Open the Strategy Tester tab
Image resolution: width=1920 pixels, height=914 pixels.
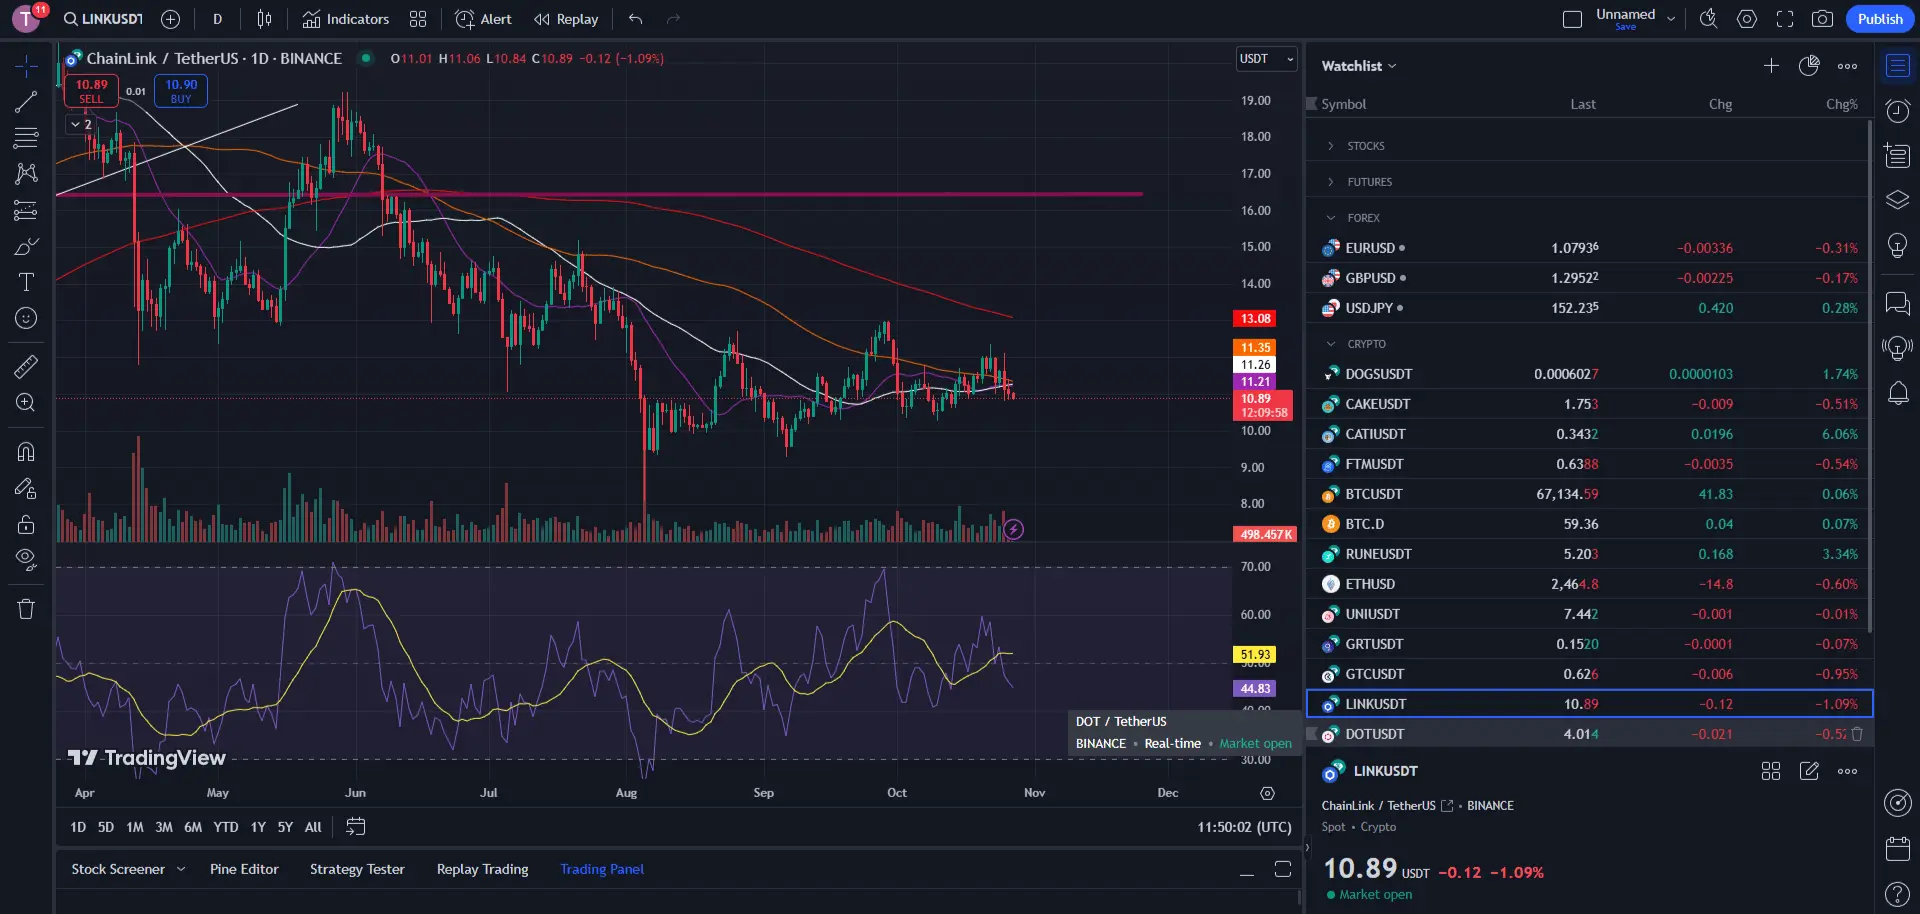[357, 869]
